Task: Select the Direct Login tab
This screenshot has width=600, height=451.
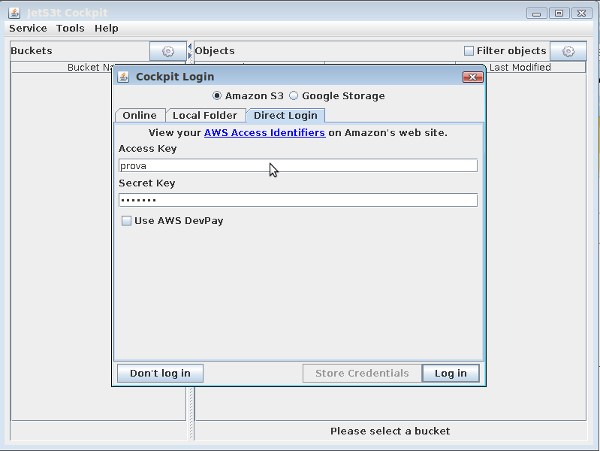Action: click(285, 116)
